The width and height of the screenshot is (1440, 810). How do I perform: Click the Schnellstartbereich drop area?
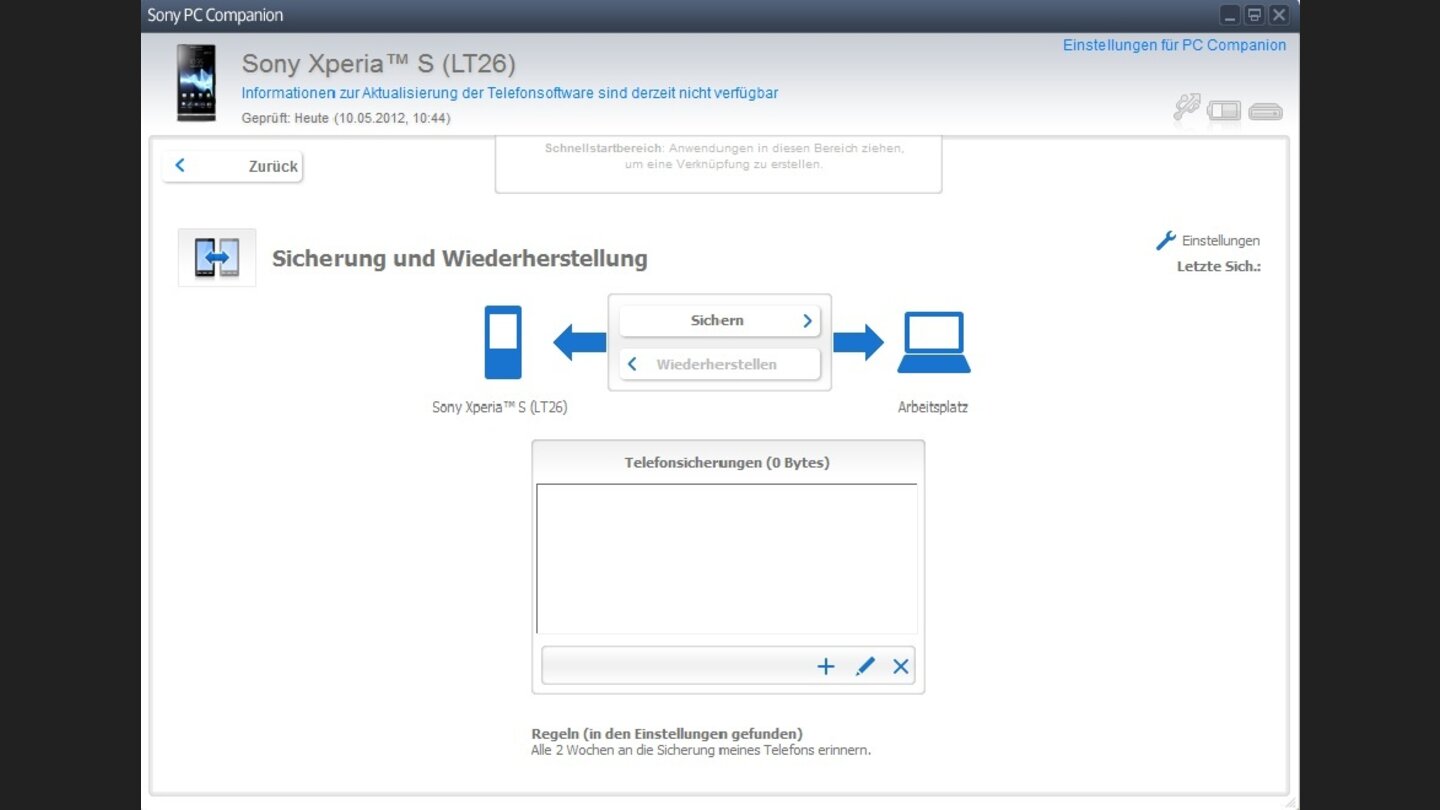[719, 164]
